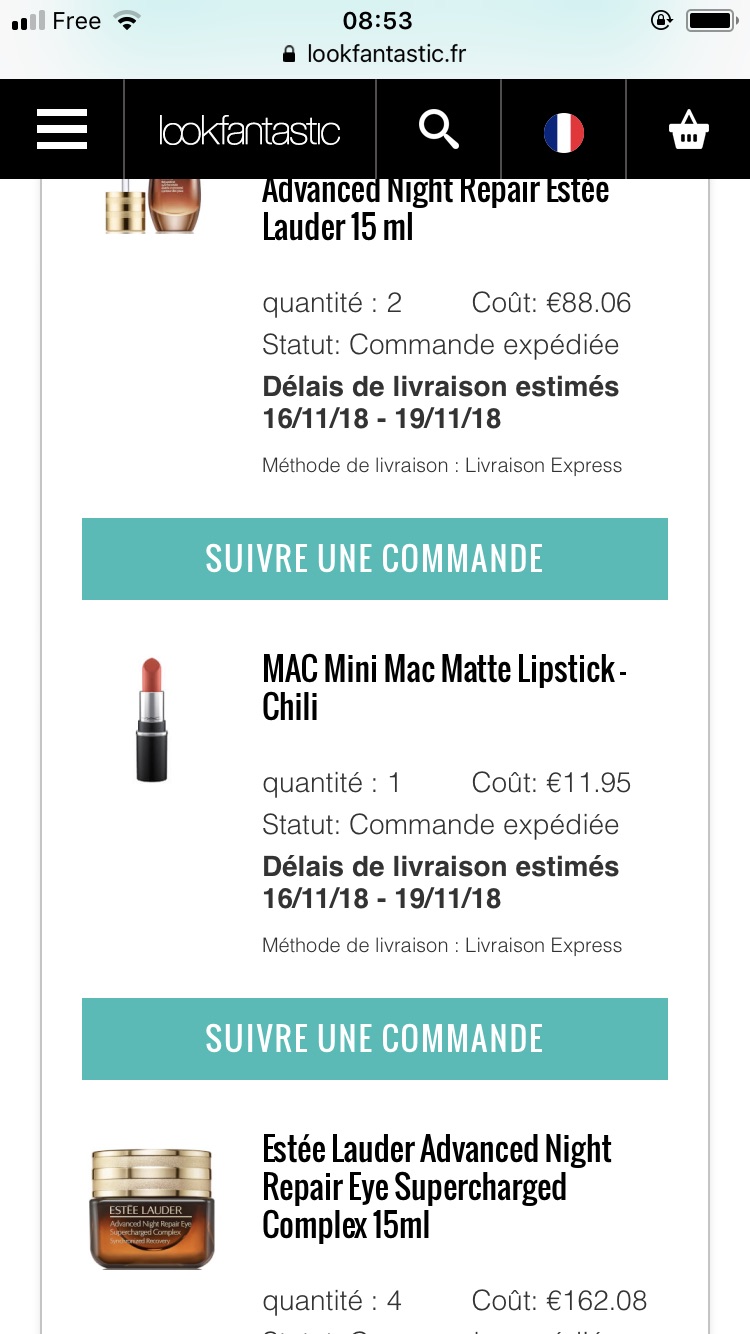Go to lookfantastic home via logo
This screenshot has height=1334, width=750.
coord(249,131)
